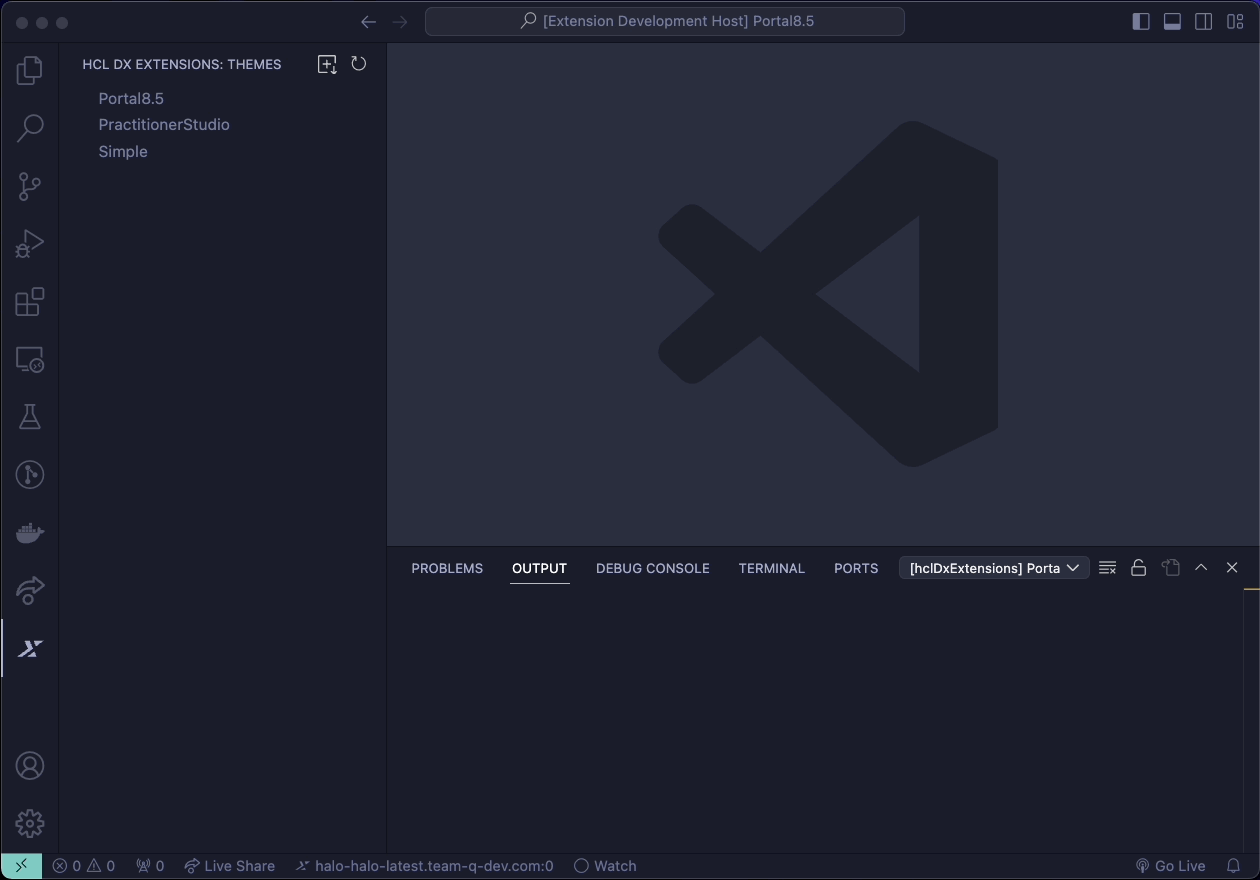Toggle auto scrolling lock in Output panel

(1138, 567)
